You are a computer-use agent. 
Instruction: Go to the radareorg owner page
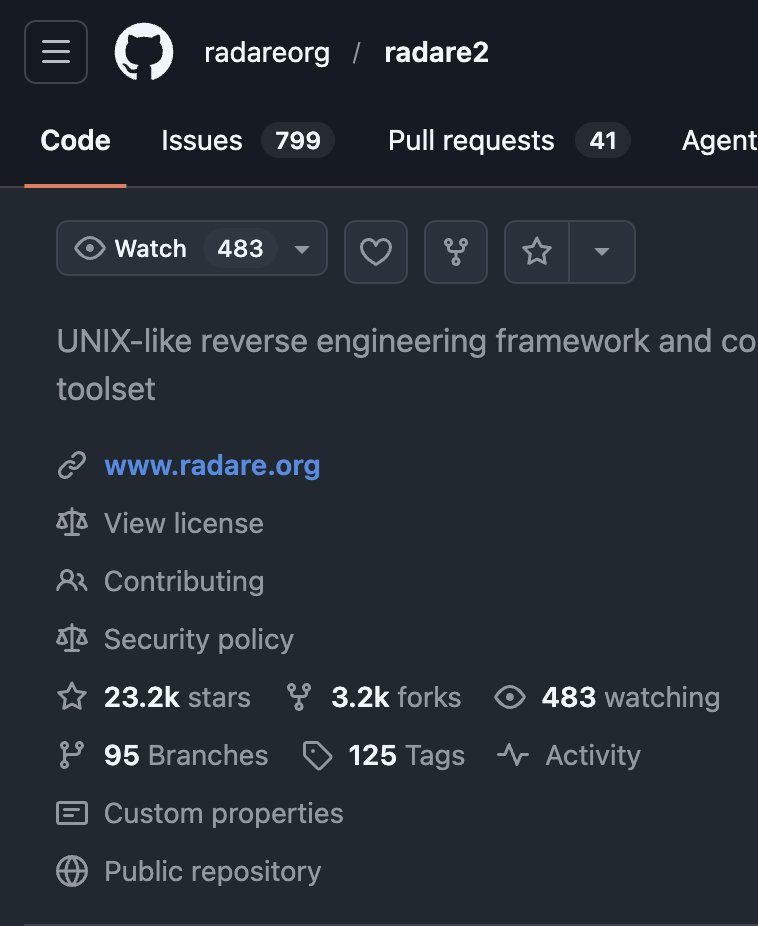point(267,53)
